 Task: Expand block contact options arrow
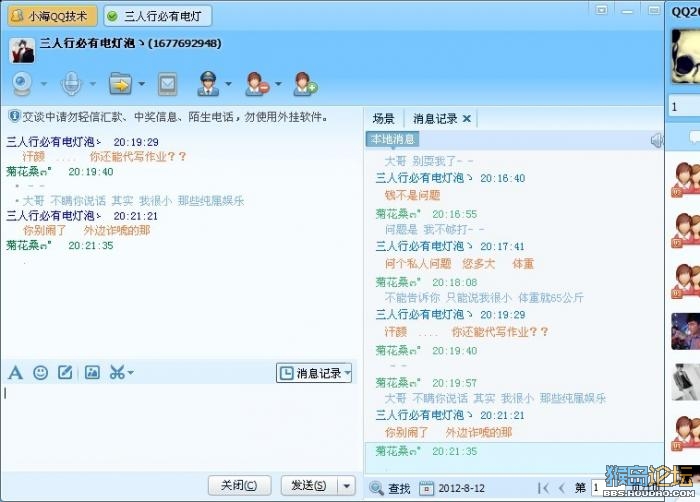(278, 84)
